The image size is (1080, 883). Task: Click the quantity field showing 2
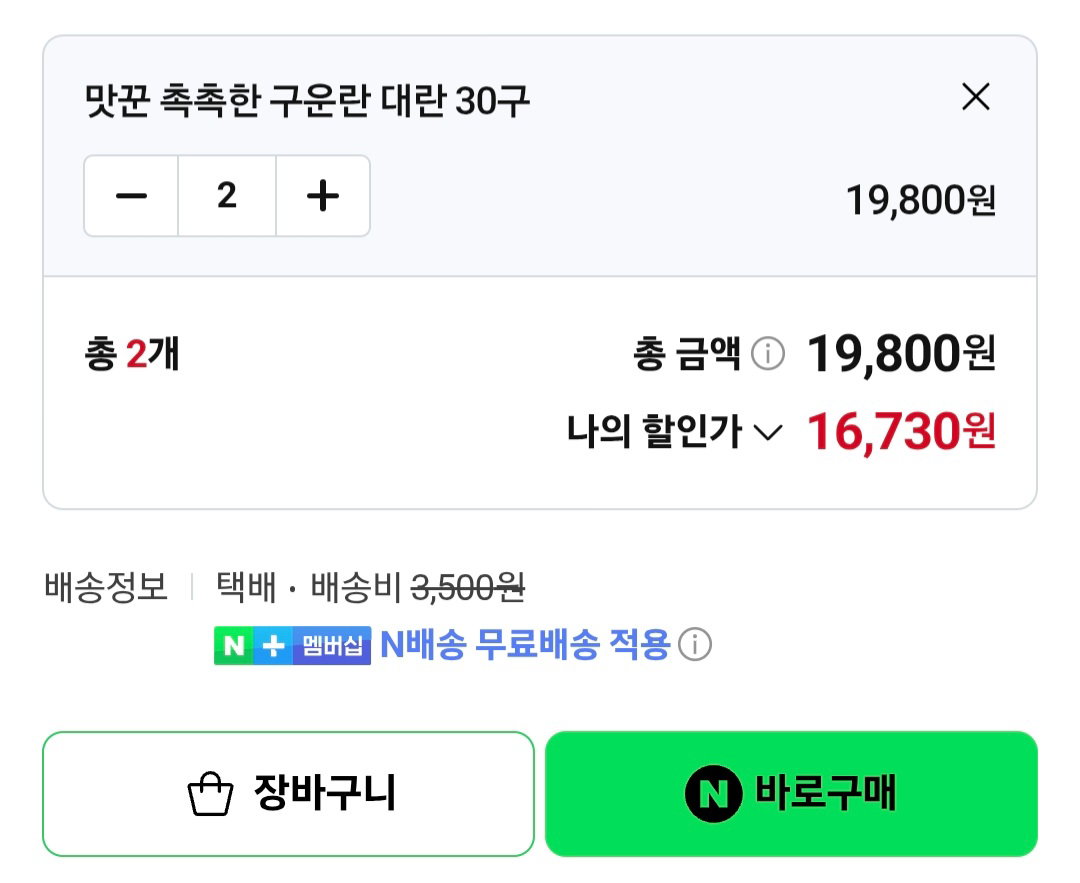point(227,196)
